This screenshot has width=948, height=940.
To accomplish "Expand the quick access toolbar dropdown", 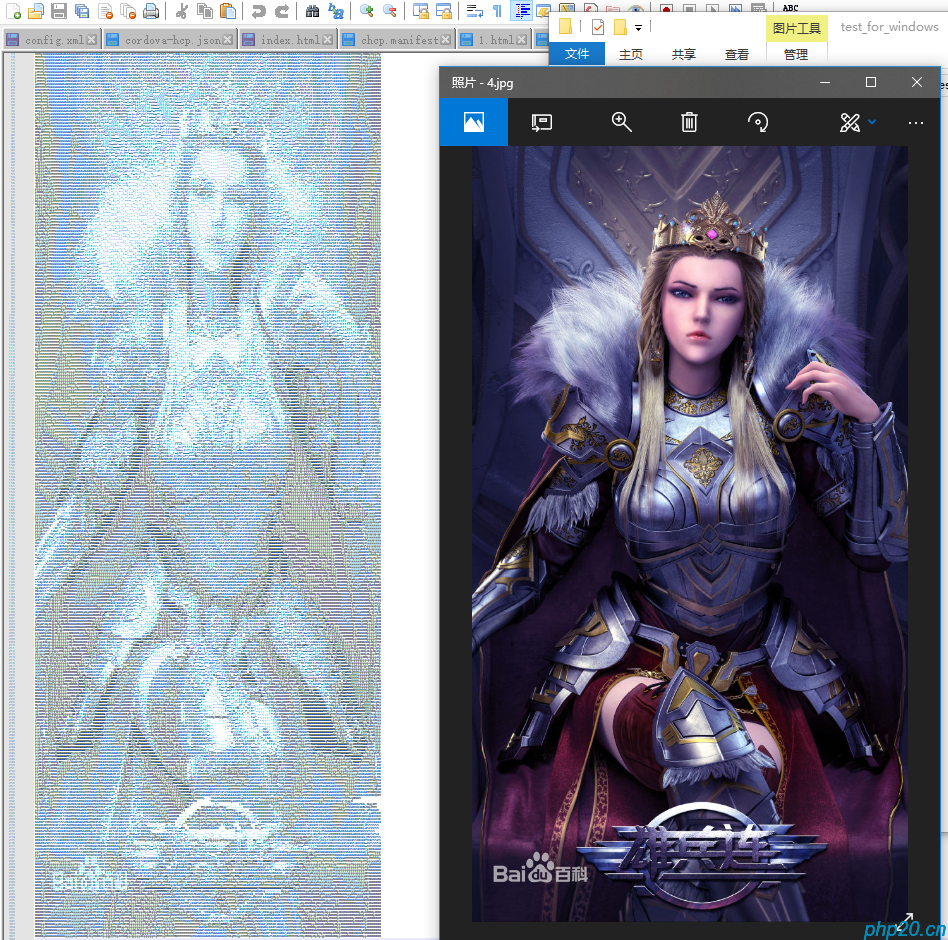I will (x=638, y=28).
